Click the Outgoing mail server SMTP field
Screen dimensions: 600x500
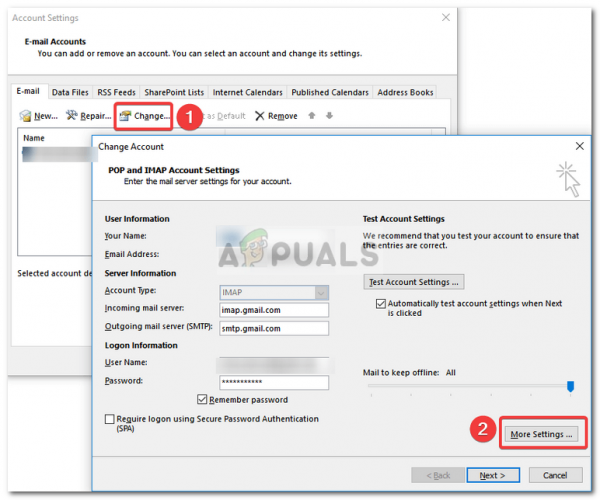pos(274,329)
